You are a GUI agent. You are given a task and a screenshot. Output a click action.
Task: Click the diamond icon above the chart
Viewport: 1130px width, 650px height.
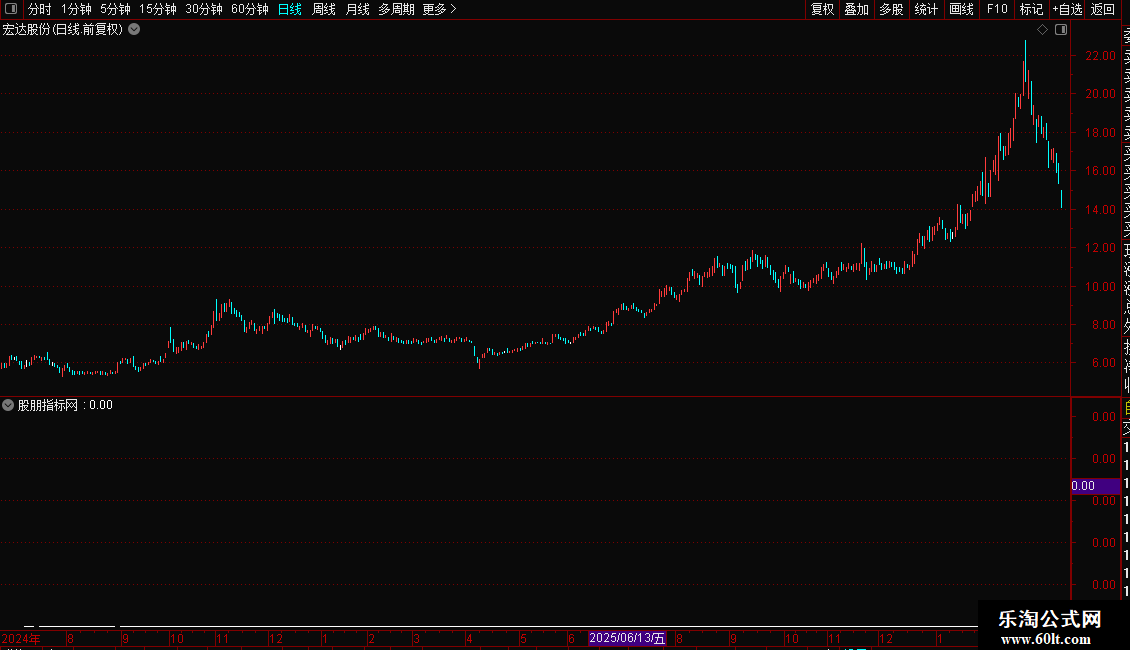1042,30
